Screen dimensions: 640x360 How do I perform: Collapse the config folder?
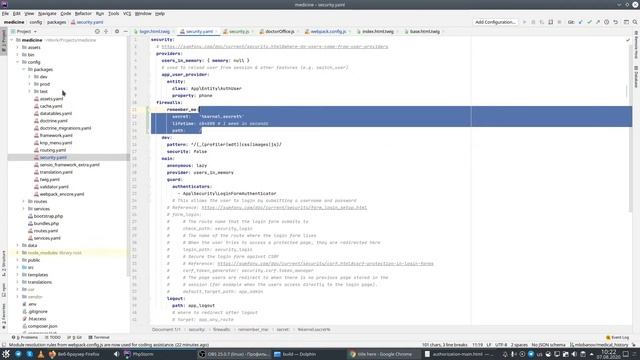click(x=18, y=62)
